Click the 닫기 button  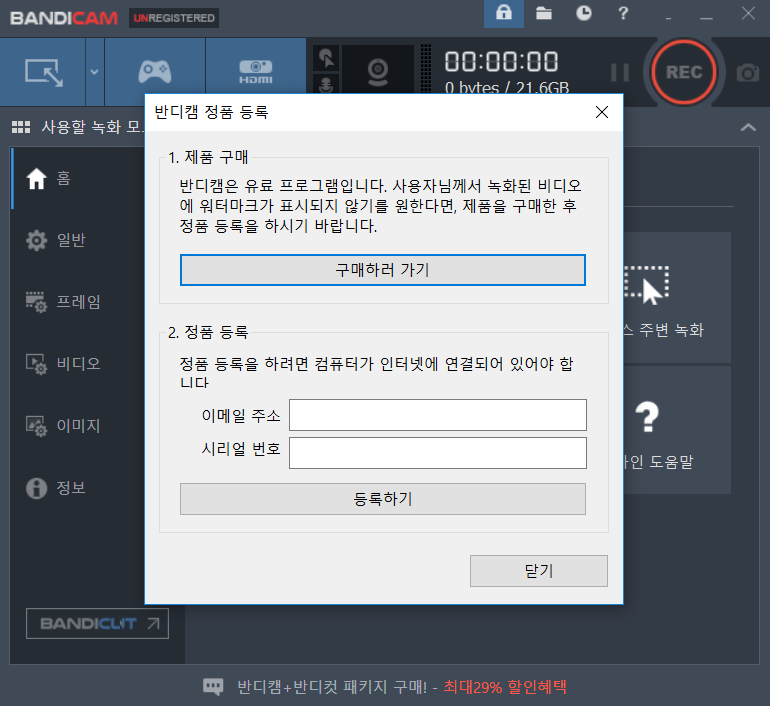pyautogui.click(x=539, y=571)
